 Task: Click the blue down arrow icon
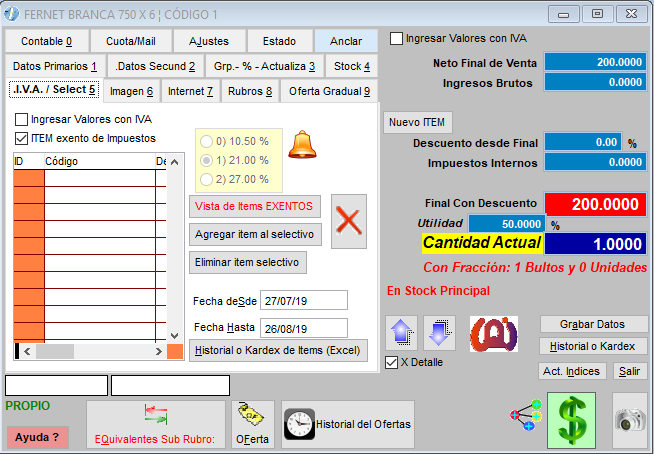click(439, 333)
